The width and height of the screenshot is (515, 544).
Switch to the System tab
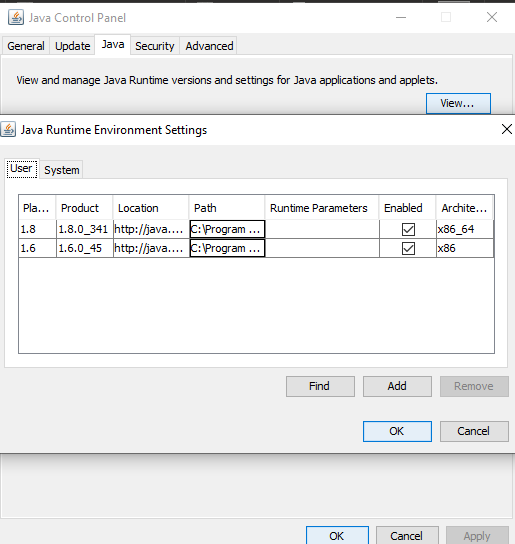61,170
